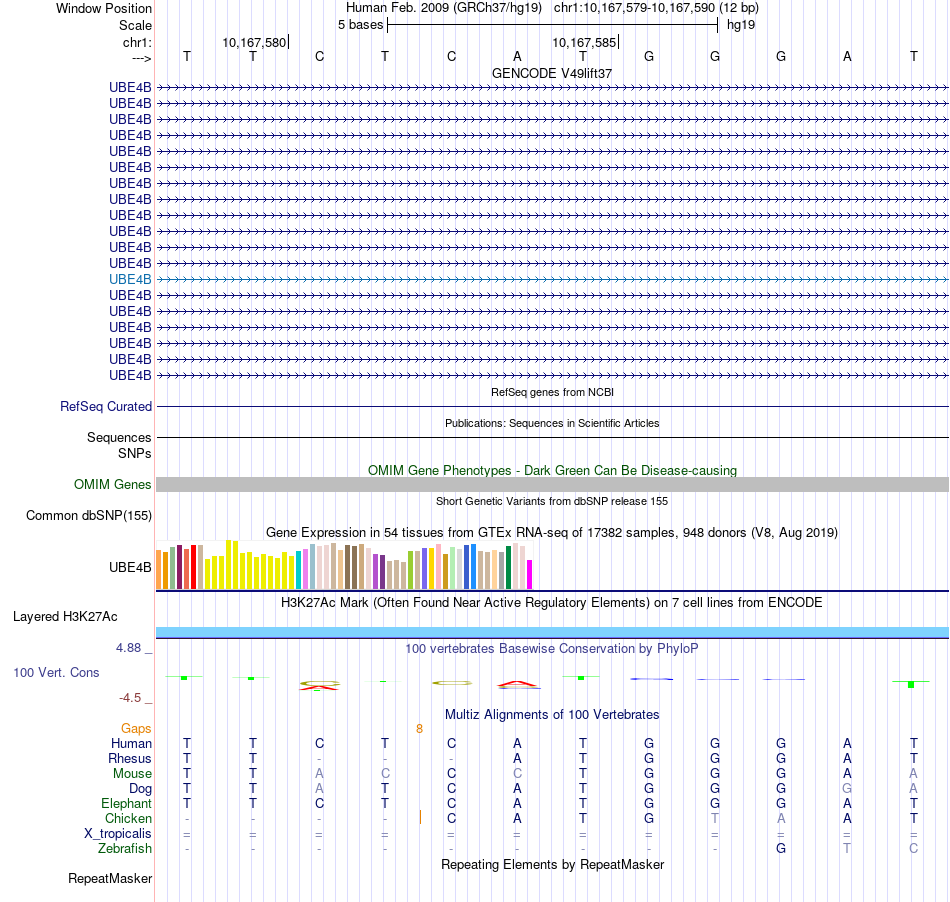This screenshot has width=950, height=902.
Task: Open the 'RefSeq genes from NCBI' track title
Action: [552, 393]
